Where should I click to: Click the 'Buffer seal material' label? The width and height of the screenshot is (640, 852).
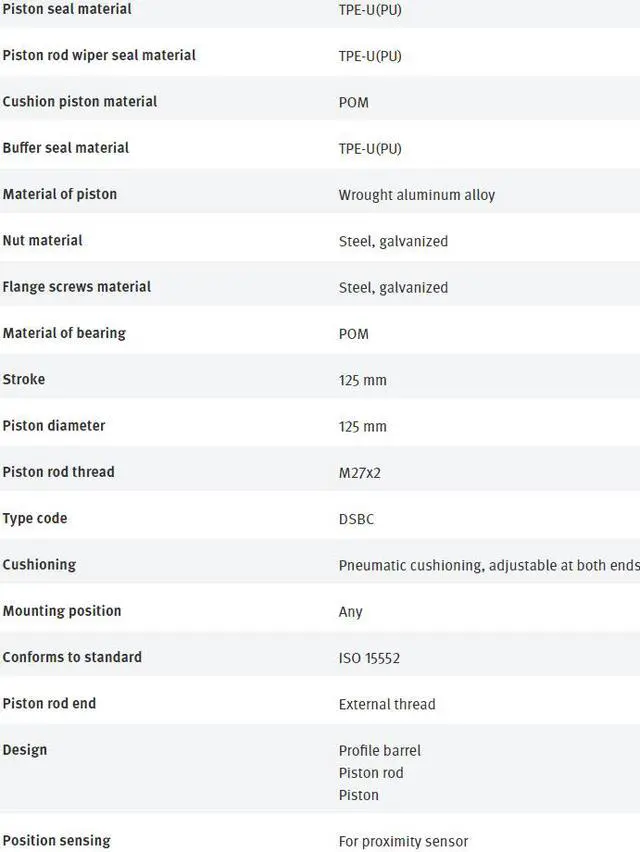point(66,148)
